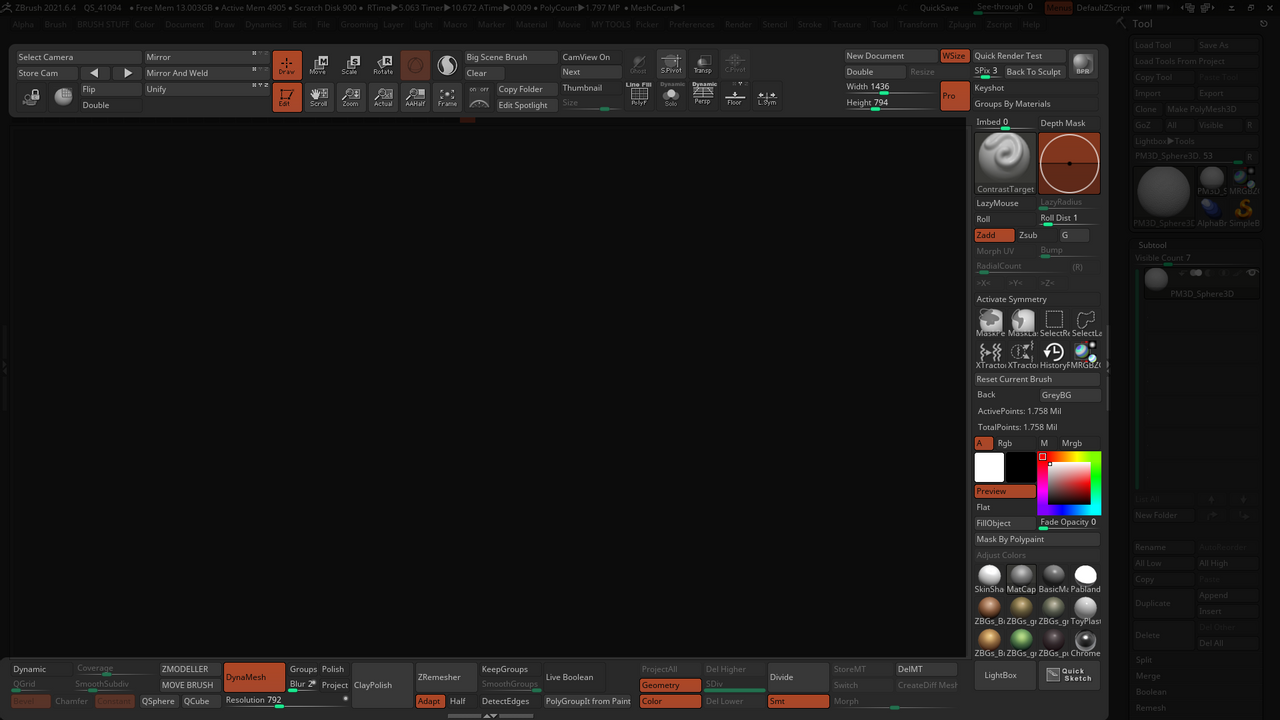
Task: Select the Move transform tool
Action: pos(318,65)
